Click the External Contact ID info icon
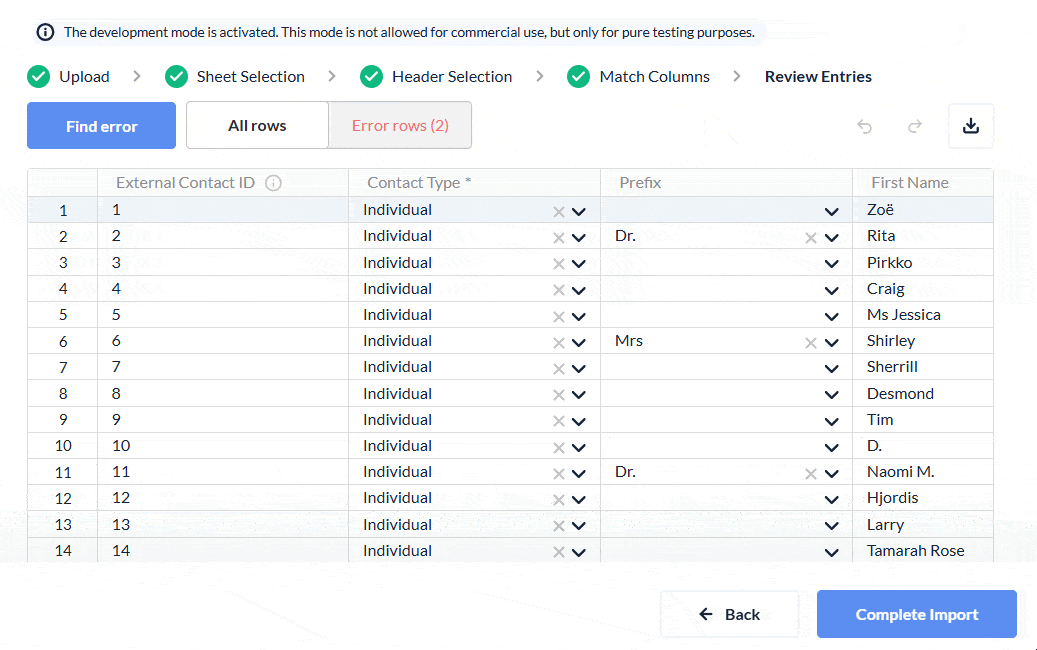 273,183
